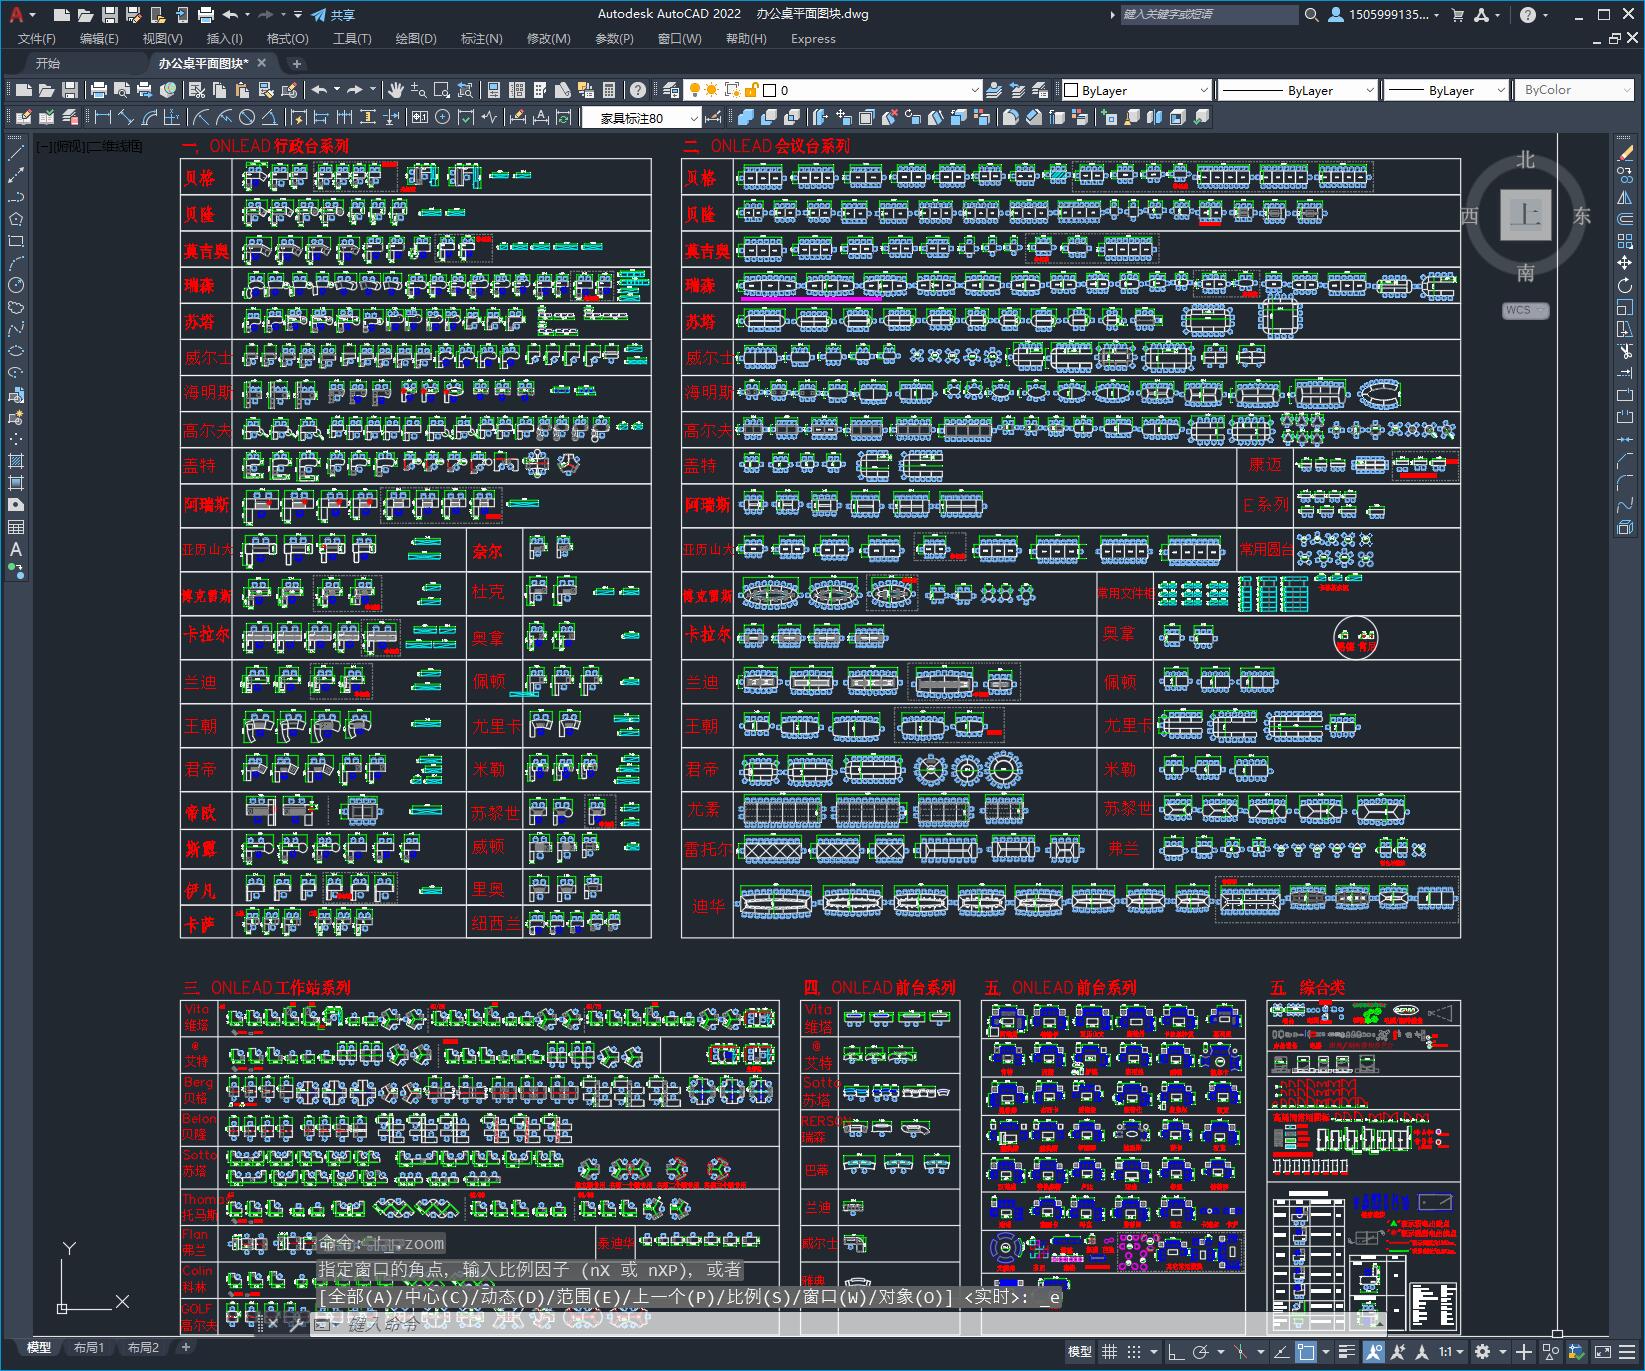Open the Express menu
The width and height of the screenshot is (1645, 1371).
(x=813, y=39)
